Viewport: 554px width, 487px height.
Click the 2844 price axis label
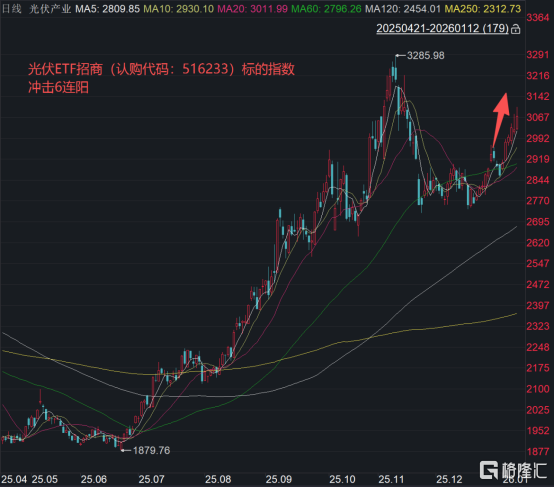[x=538, y=180]
